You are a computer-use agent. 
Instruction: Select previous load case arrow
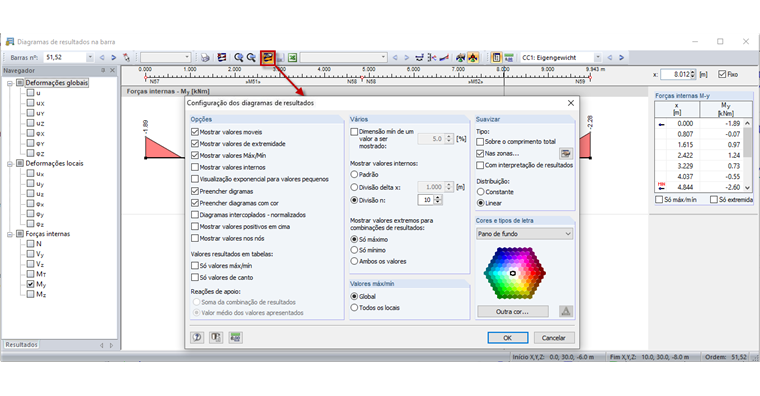610,58
